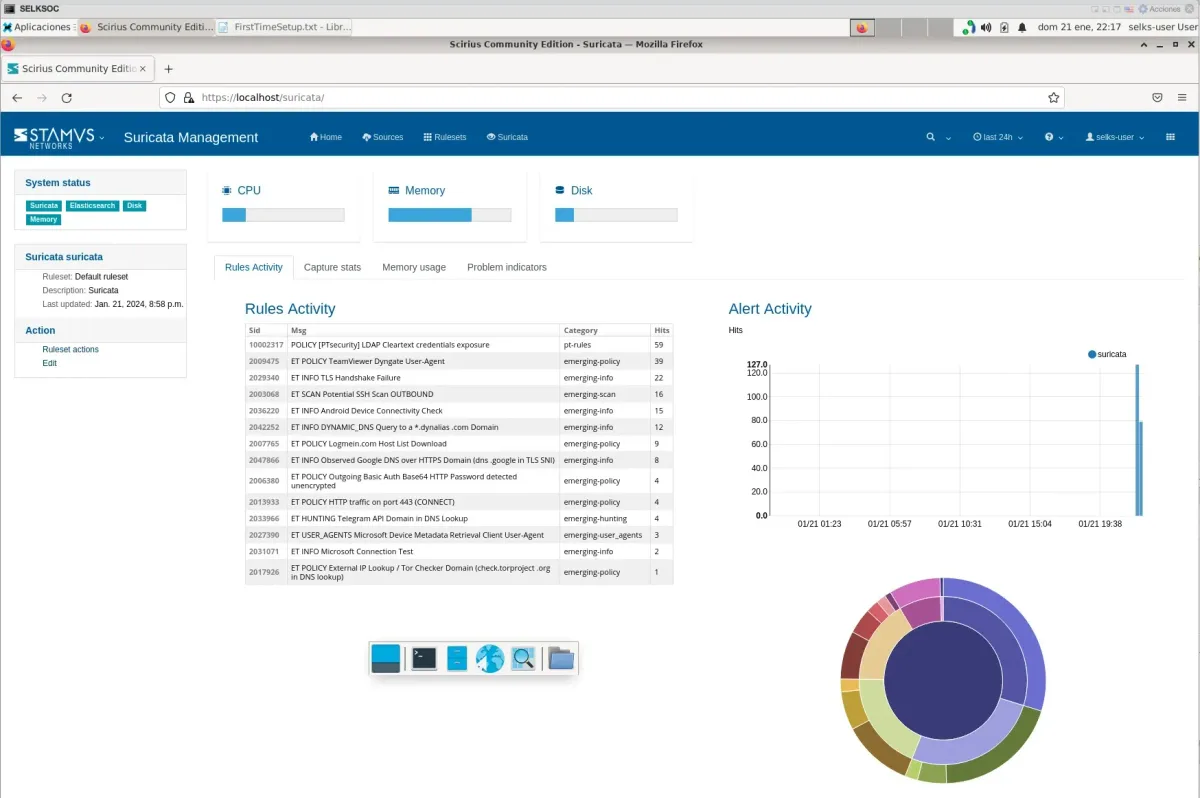This screenshot has height=798, width=1200.
Task: Click the Elasticsearch status badge
Action: pos(92,206)
